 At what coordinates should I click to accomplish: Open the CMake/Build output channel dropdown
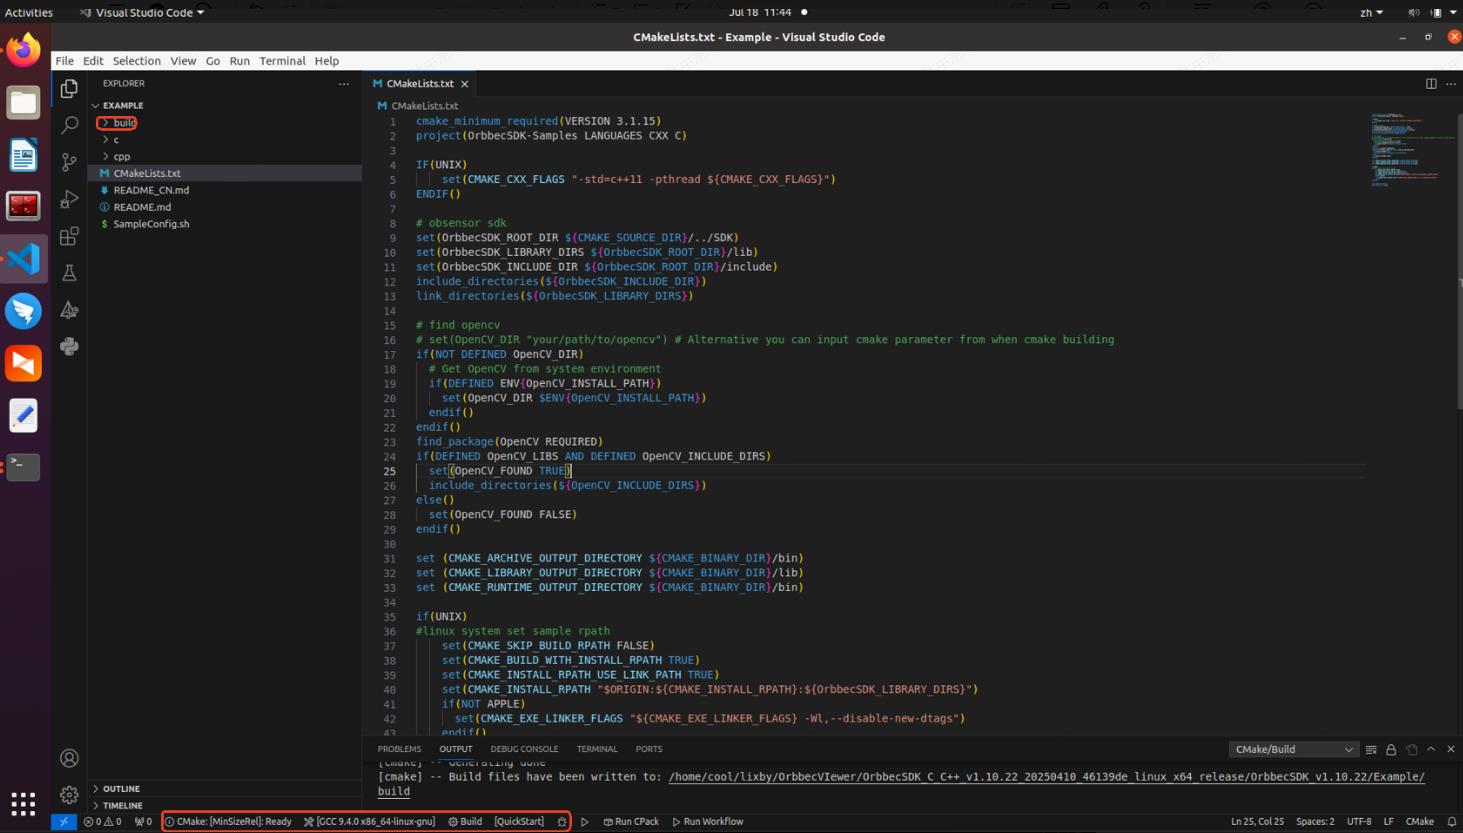(x=1293, y=749)
